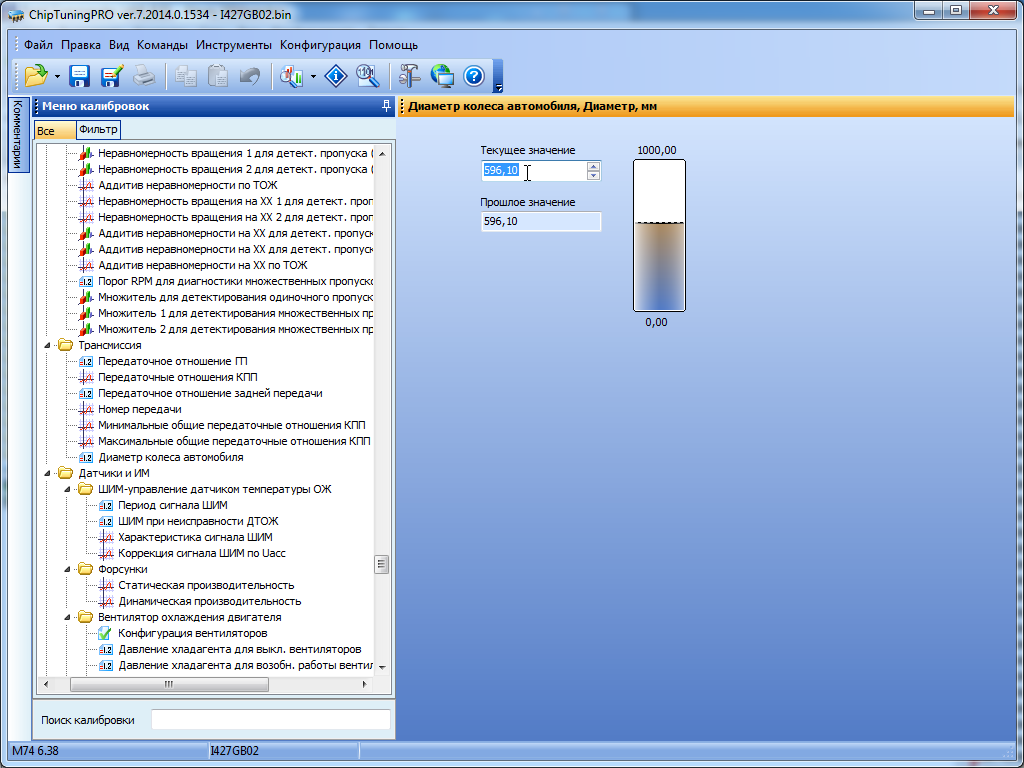Image resolution: width=1024 pixels, height=768 pixels.
Task: Click the blue diamond info icon
Action: [x=337, y=76]
